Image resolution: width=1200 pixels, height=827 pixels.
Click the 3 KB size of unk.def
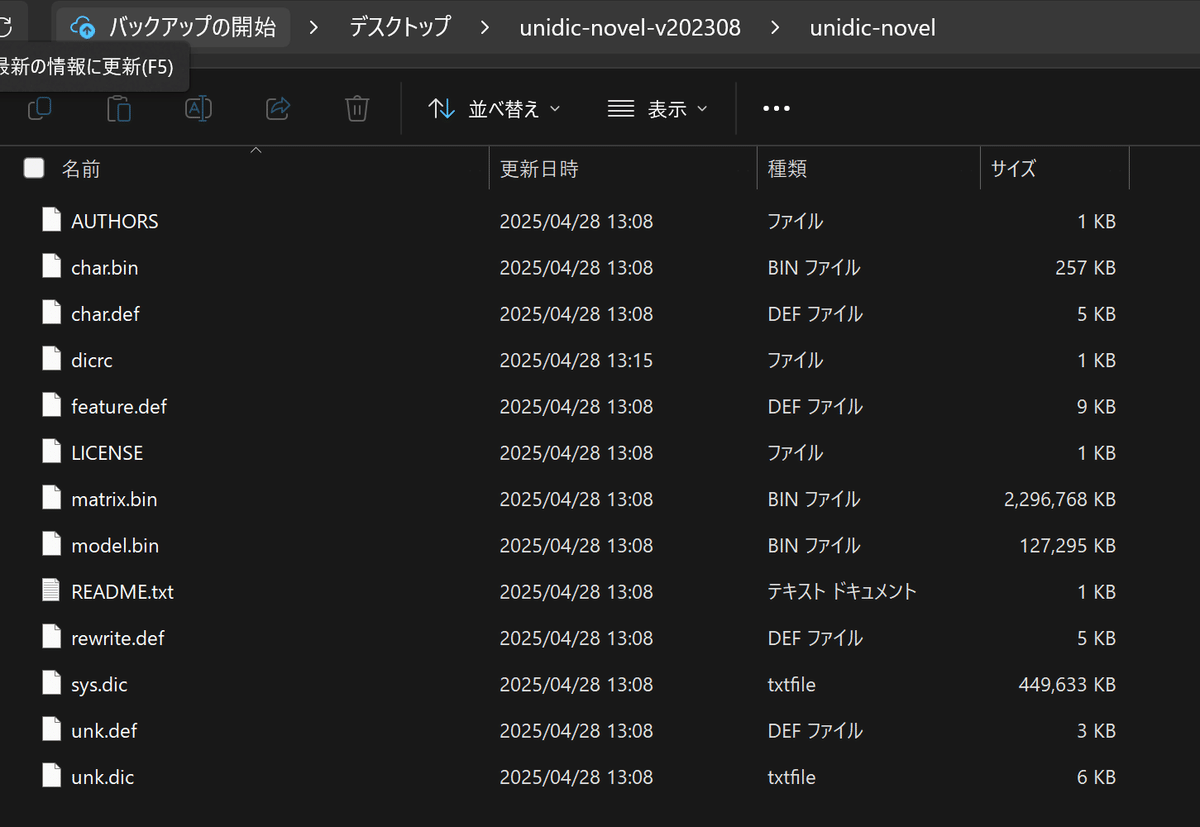click(x=1096, y=730)
